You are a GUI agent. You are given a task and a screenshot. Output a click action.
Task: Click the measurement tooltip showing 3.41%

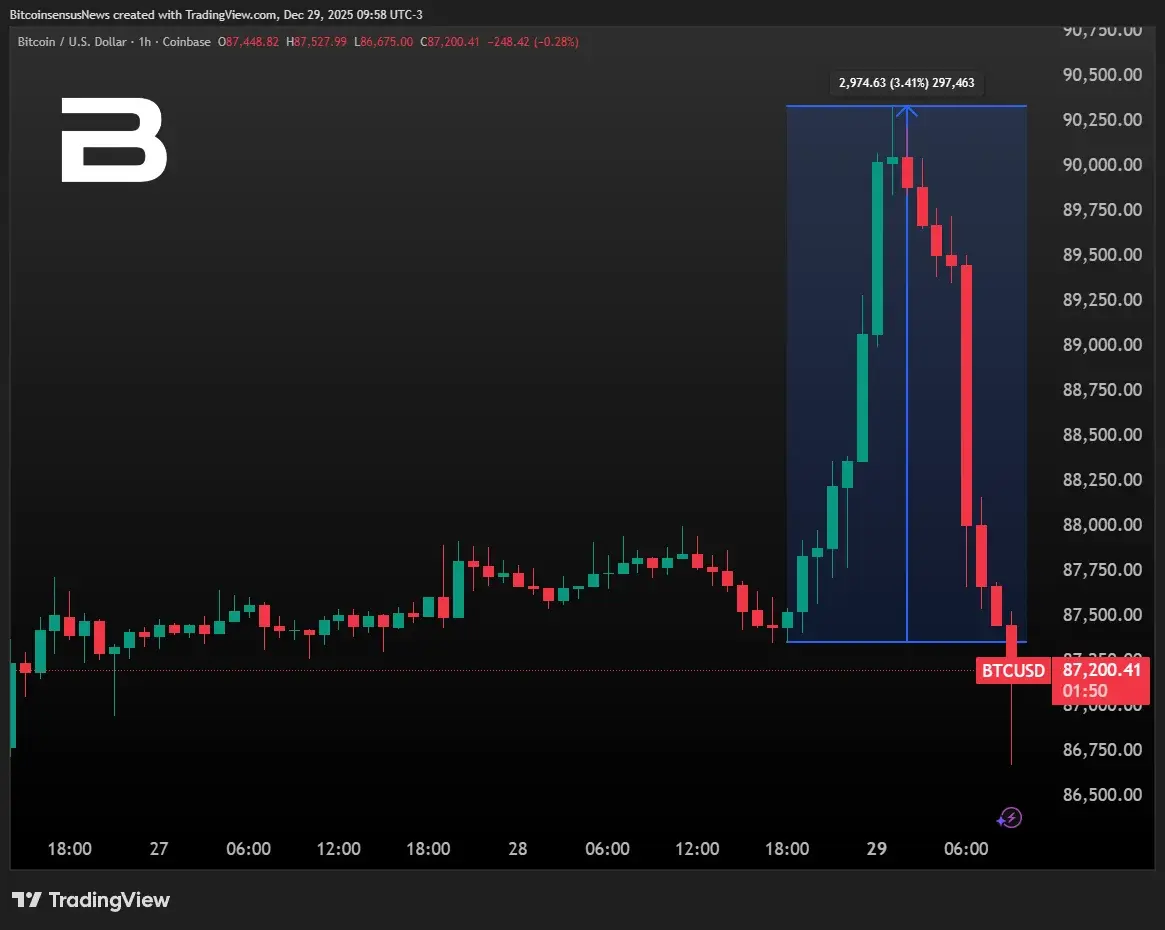click(906, 83)
